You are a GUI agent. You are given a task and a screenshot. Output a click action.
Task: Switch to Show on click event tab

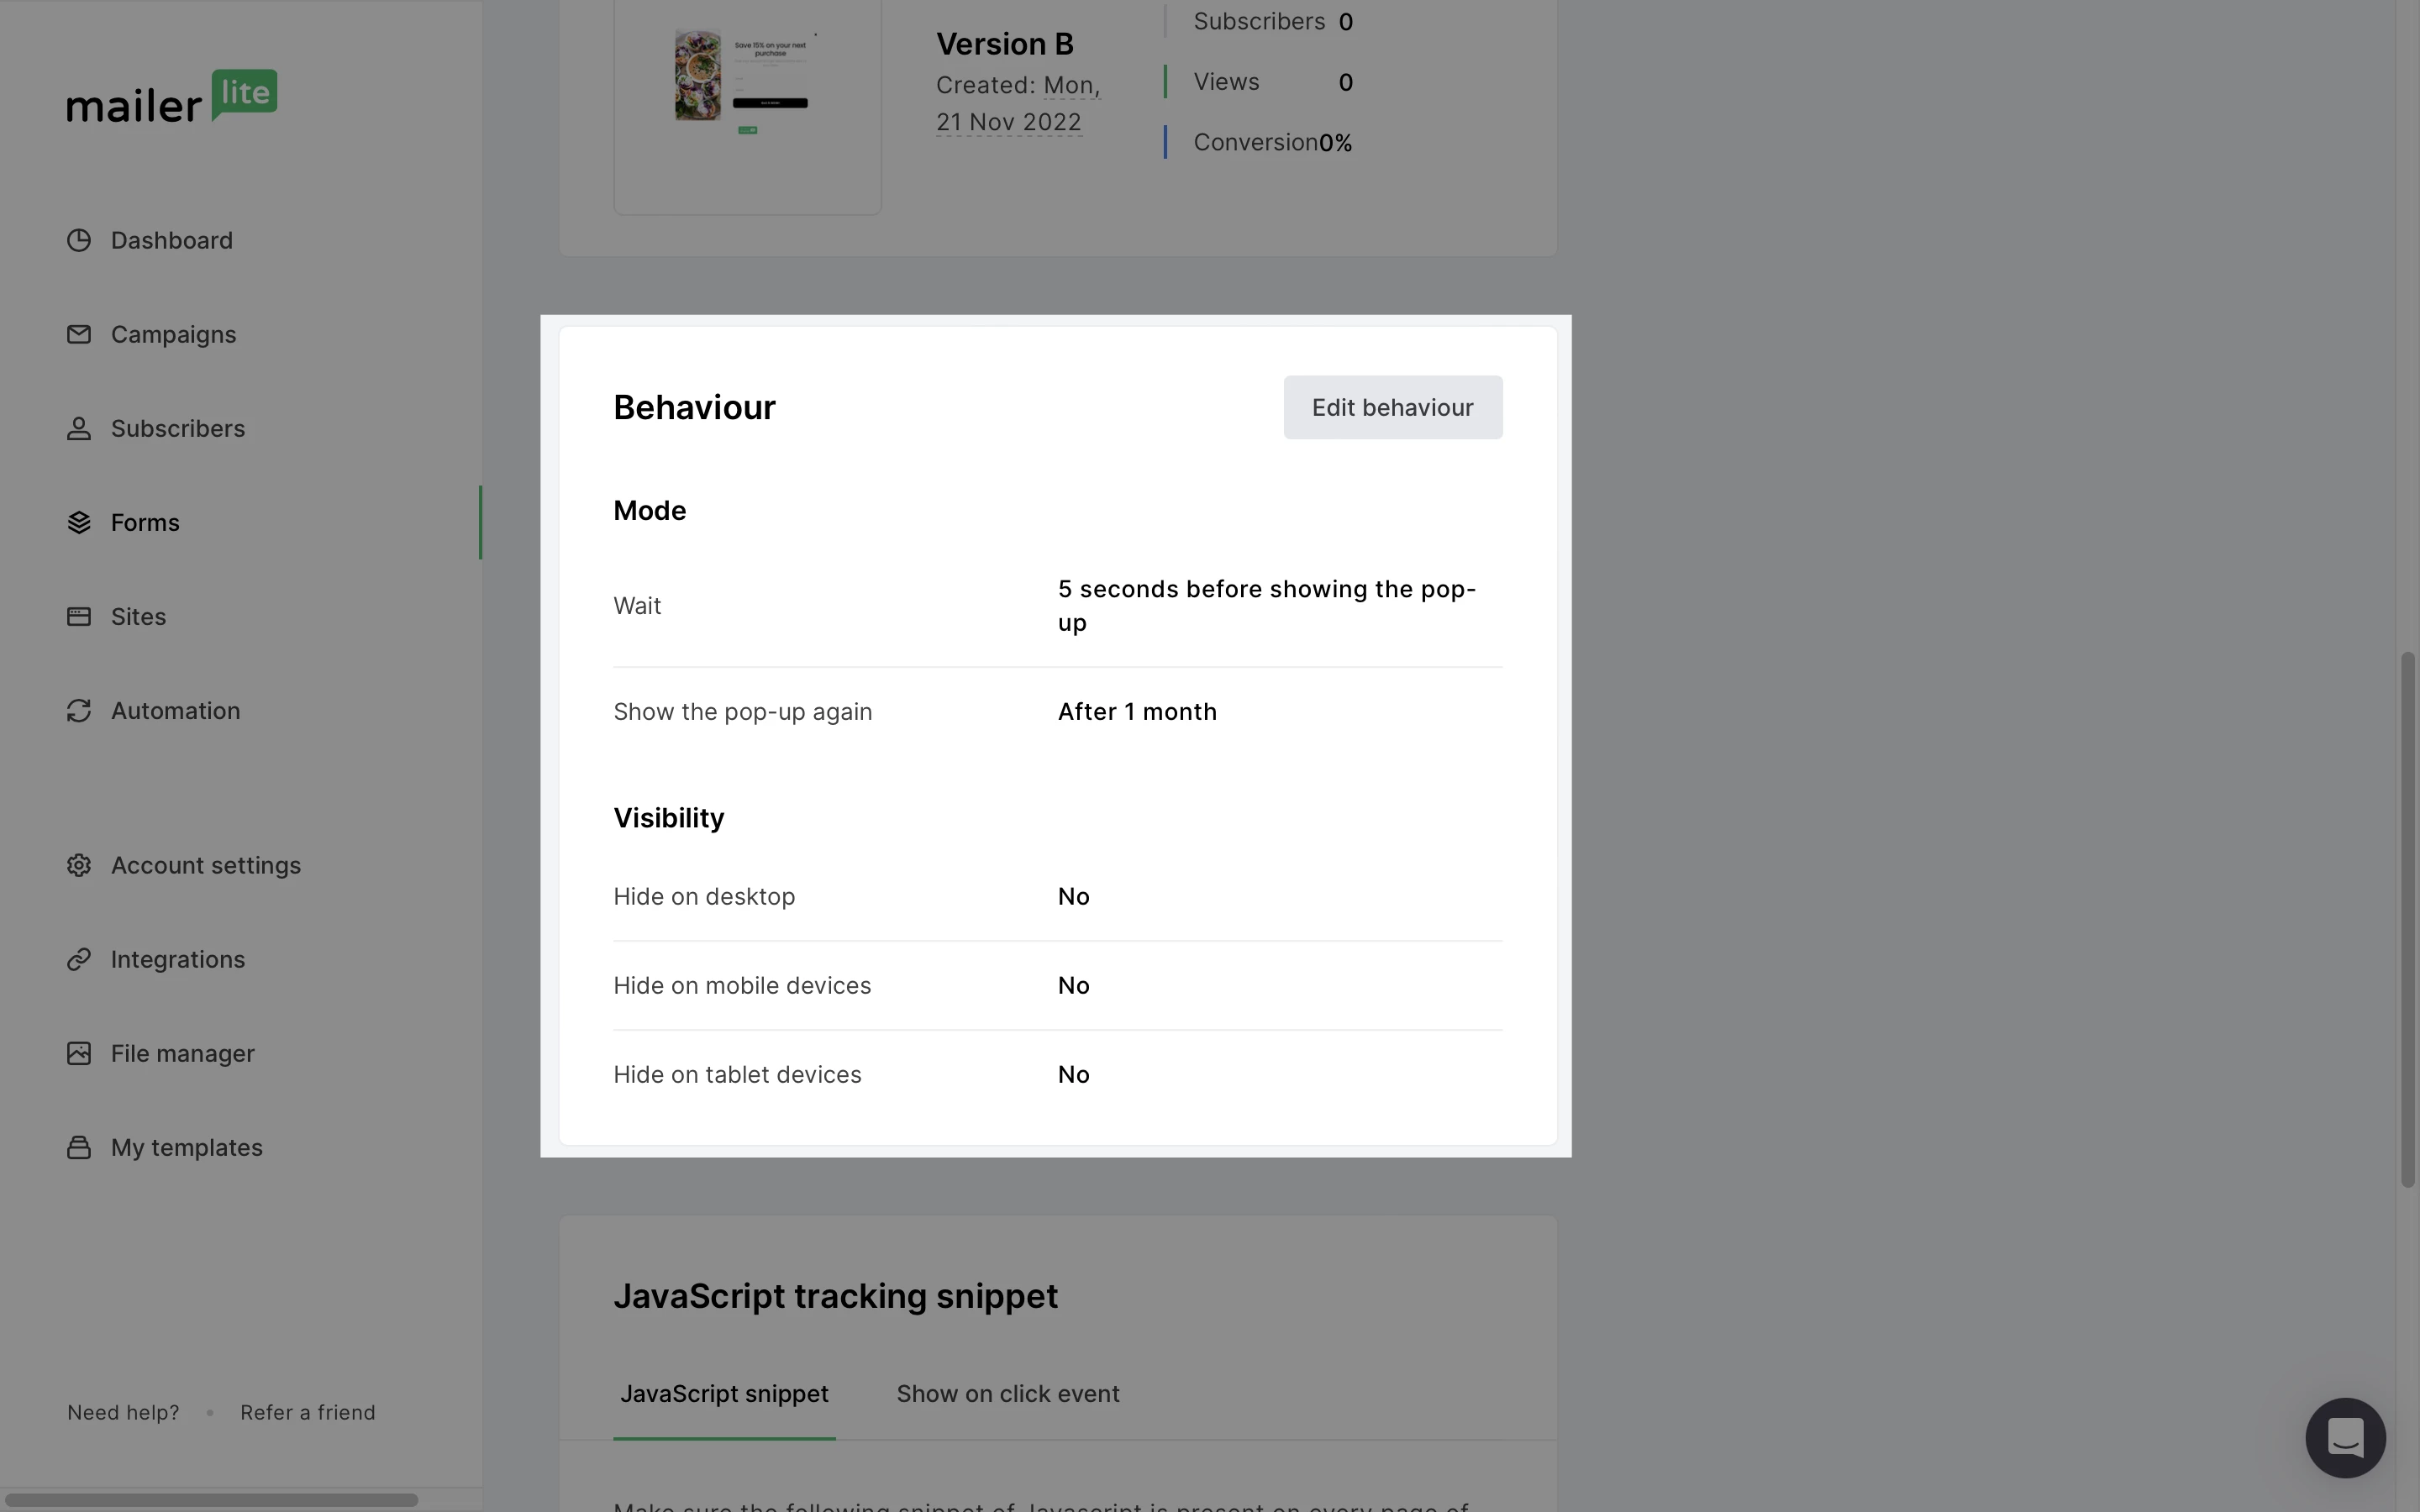pos(1007,1393)
